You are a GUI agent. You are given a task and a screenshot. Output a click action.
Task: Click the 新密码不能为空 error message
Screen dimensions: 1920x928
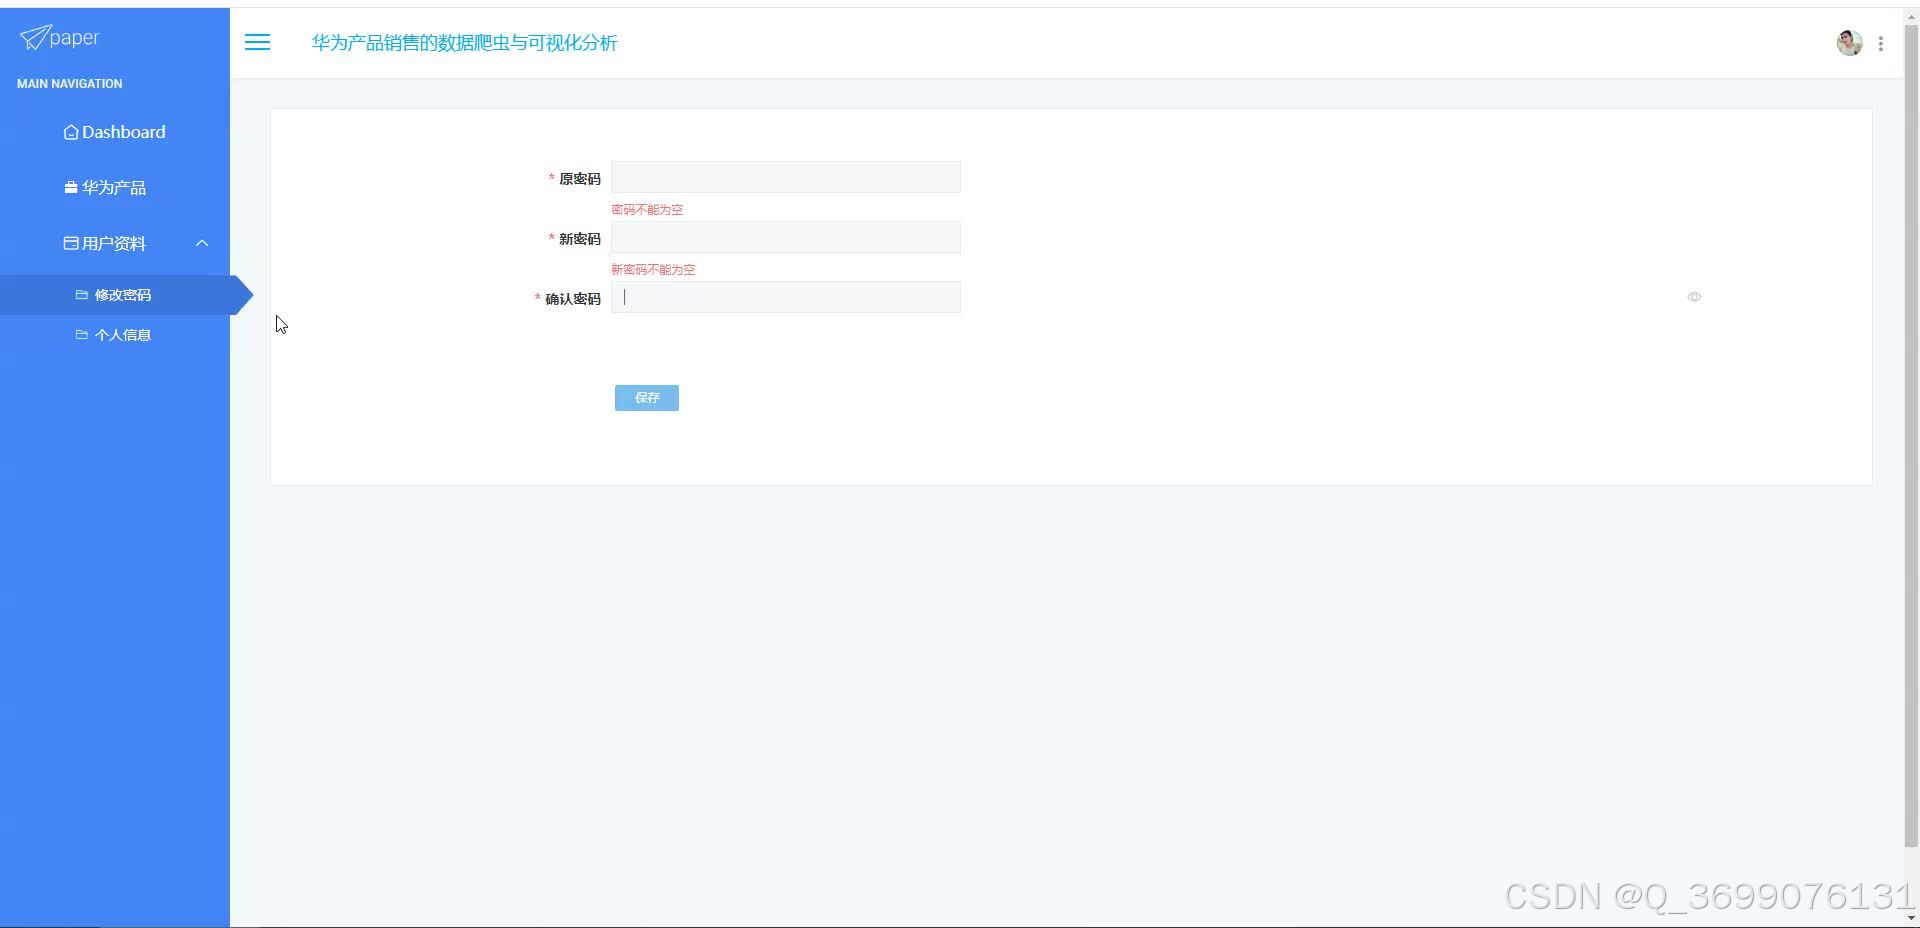(653, 270)
